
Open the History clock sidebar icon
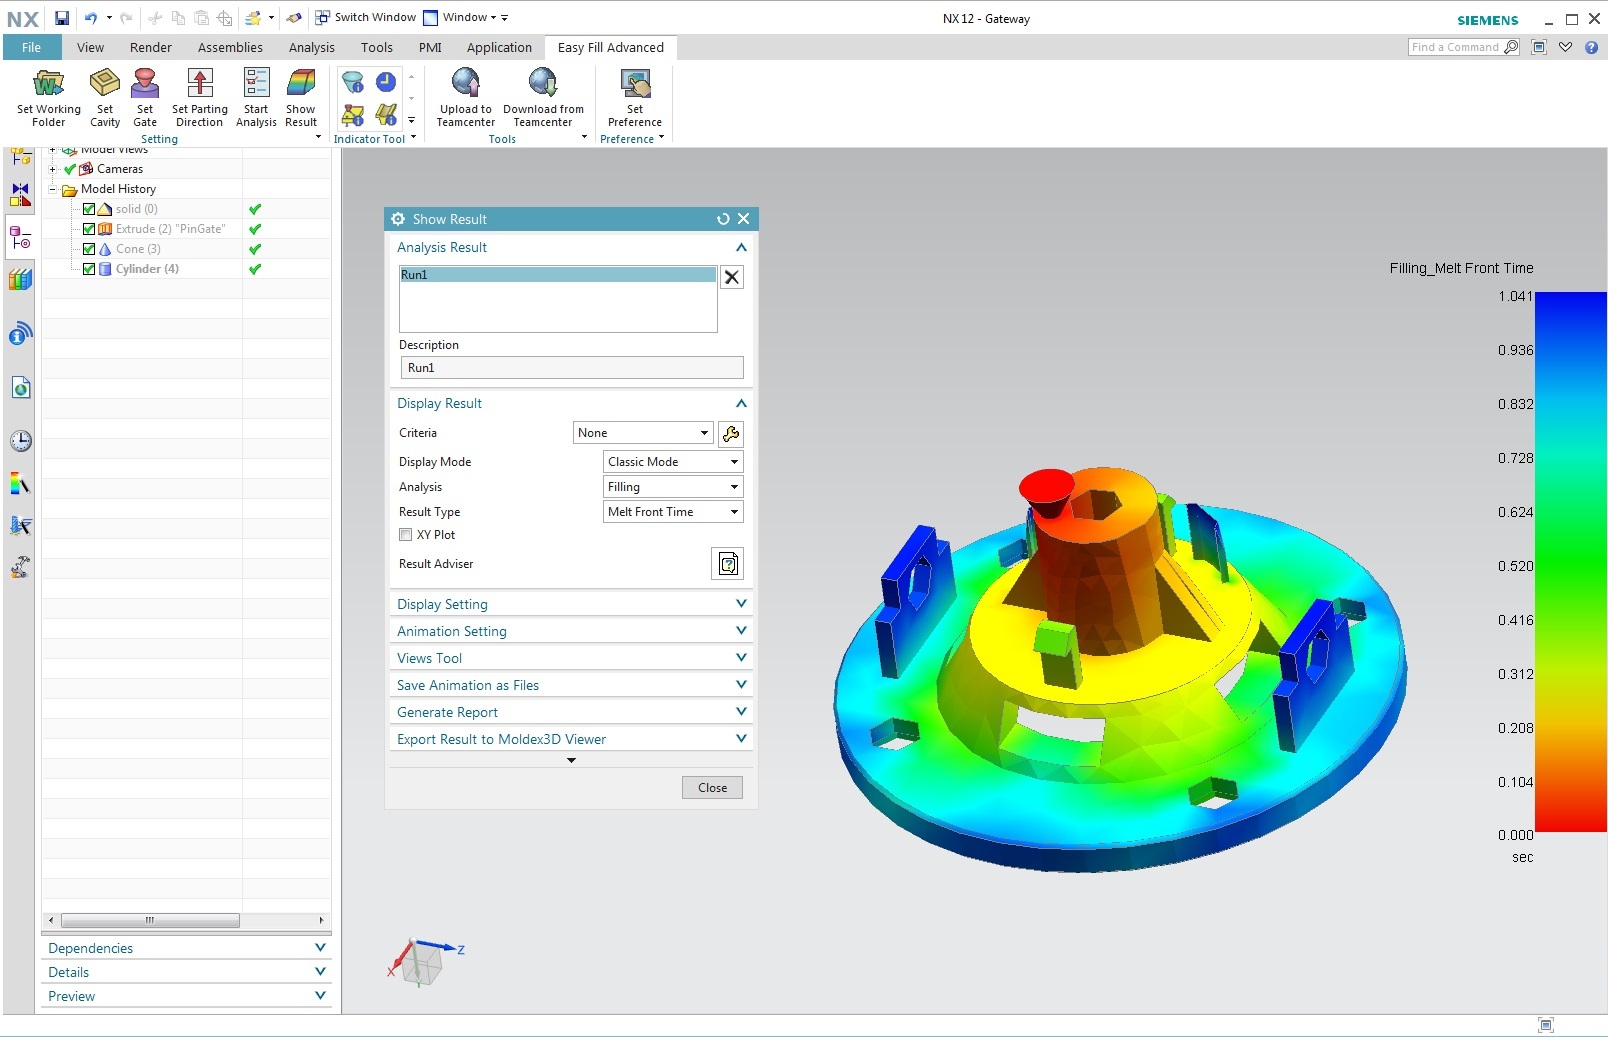(x=20, y=441)
